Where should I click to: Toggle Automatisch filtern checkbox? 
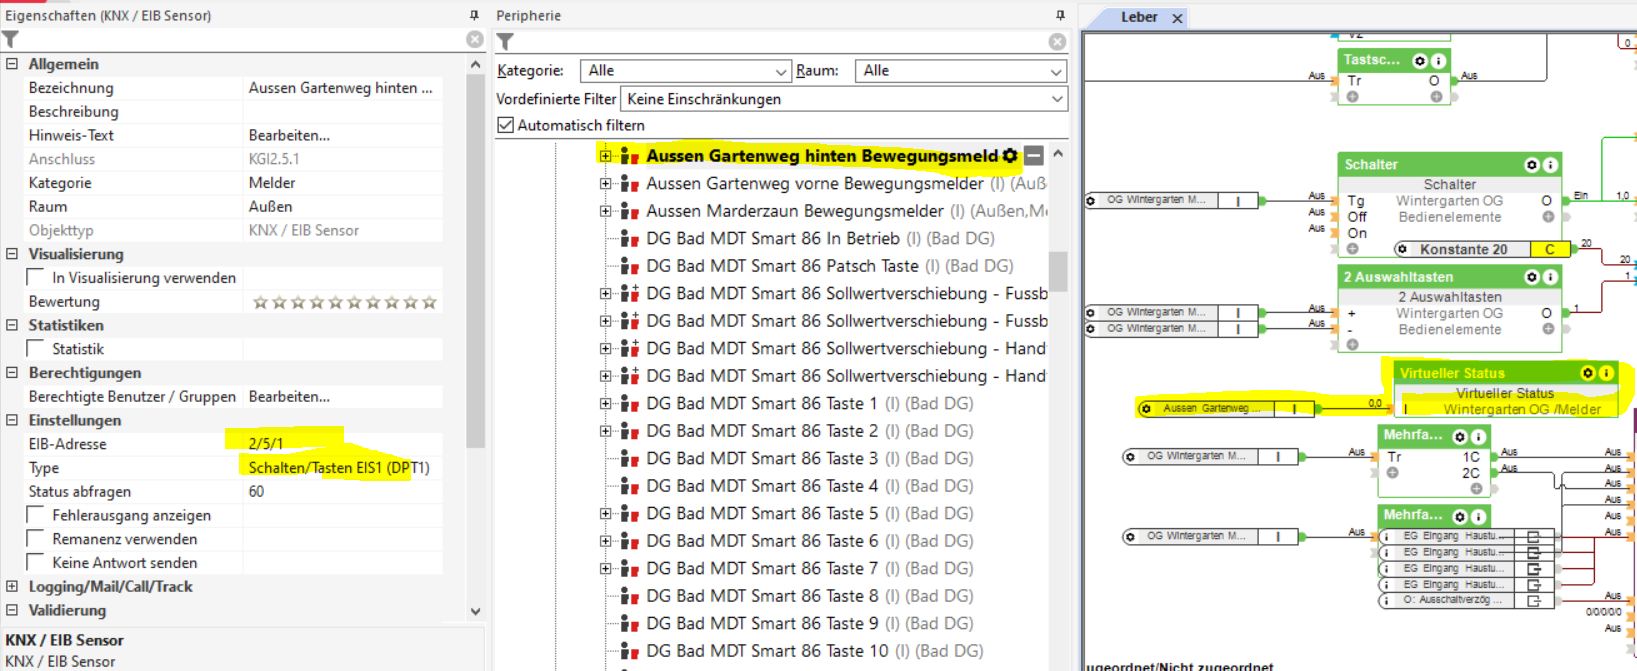[x=506, y=126]
